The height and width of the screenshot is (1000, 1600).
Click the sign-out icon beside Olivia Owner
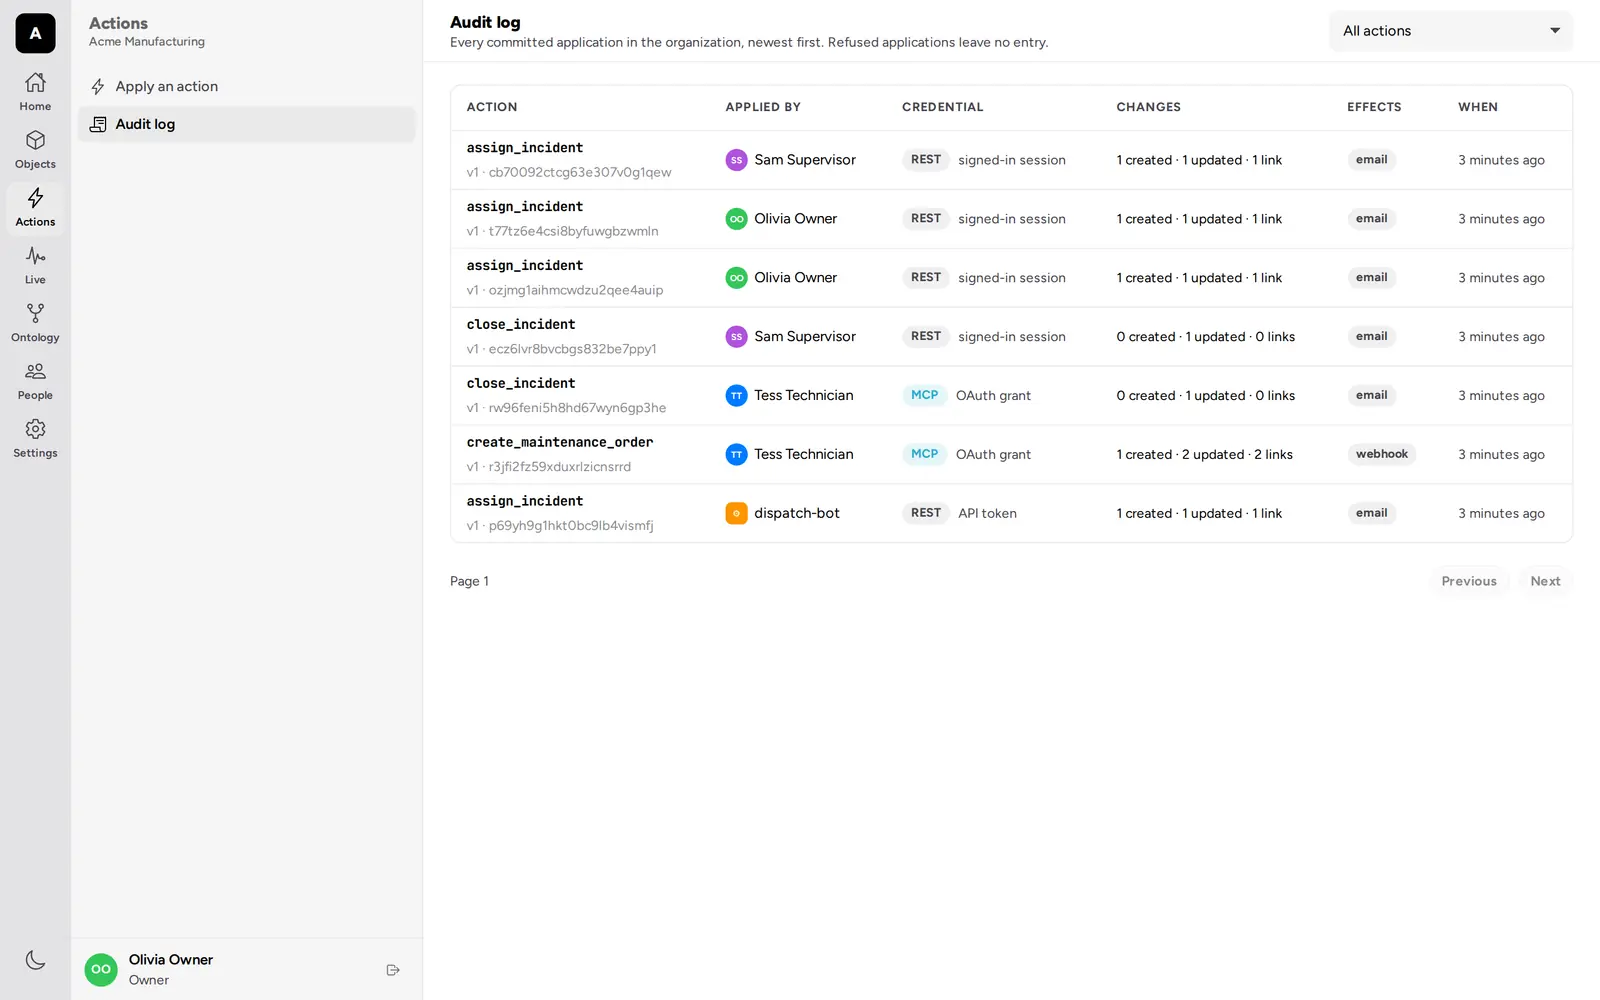(x=393, y=970)
